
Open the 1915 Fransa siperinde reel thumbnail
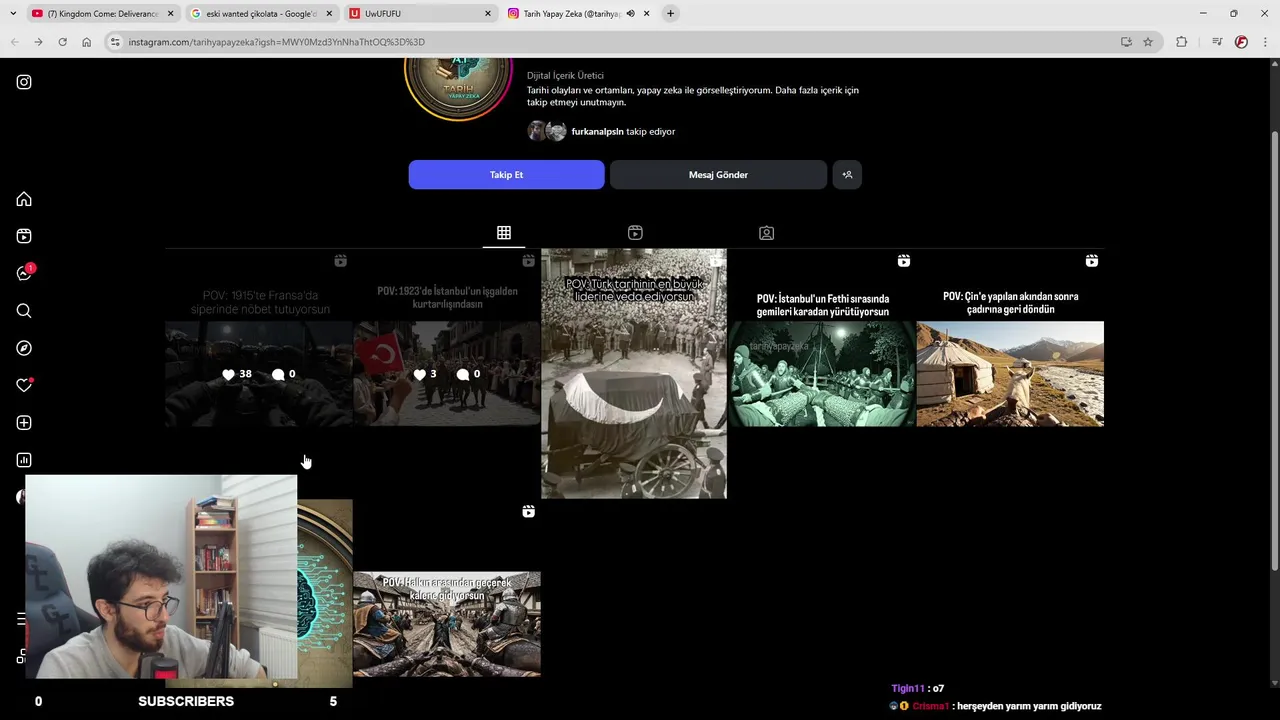tap(259, 373)
